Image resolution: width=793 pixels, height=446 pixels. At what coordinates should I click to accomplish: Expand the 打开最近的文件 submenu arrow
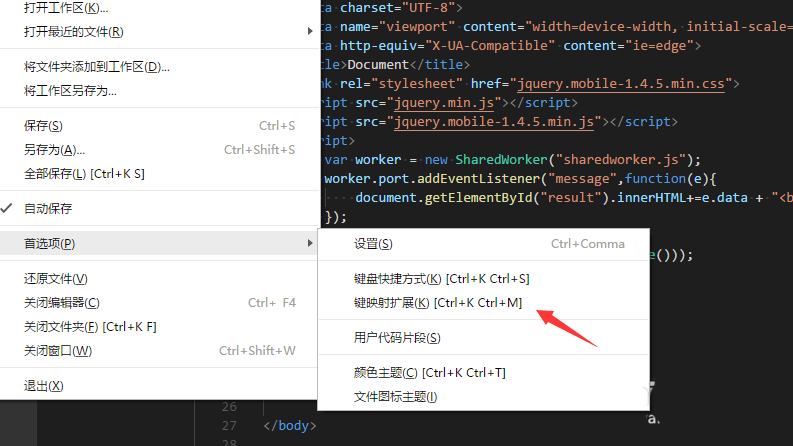pos(310,31)
